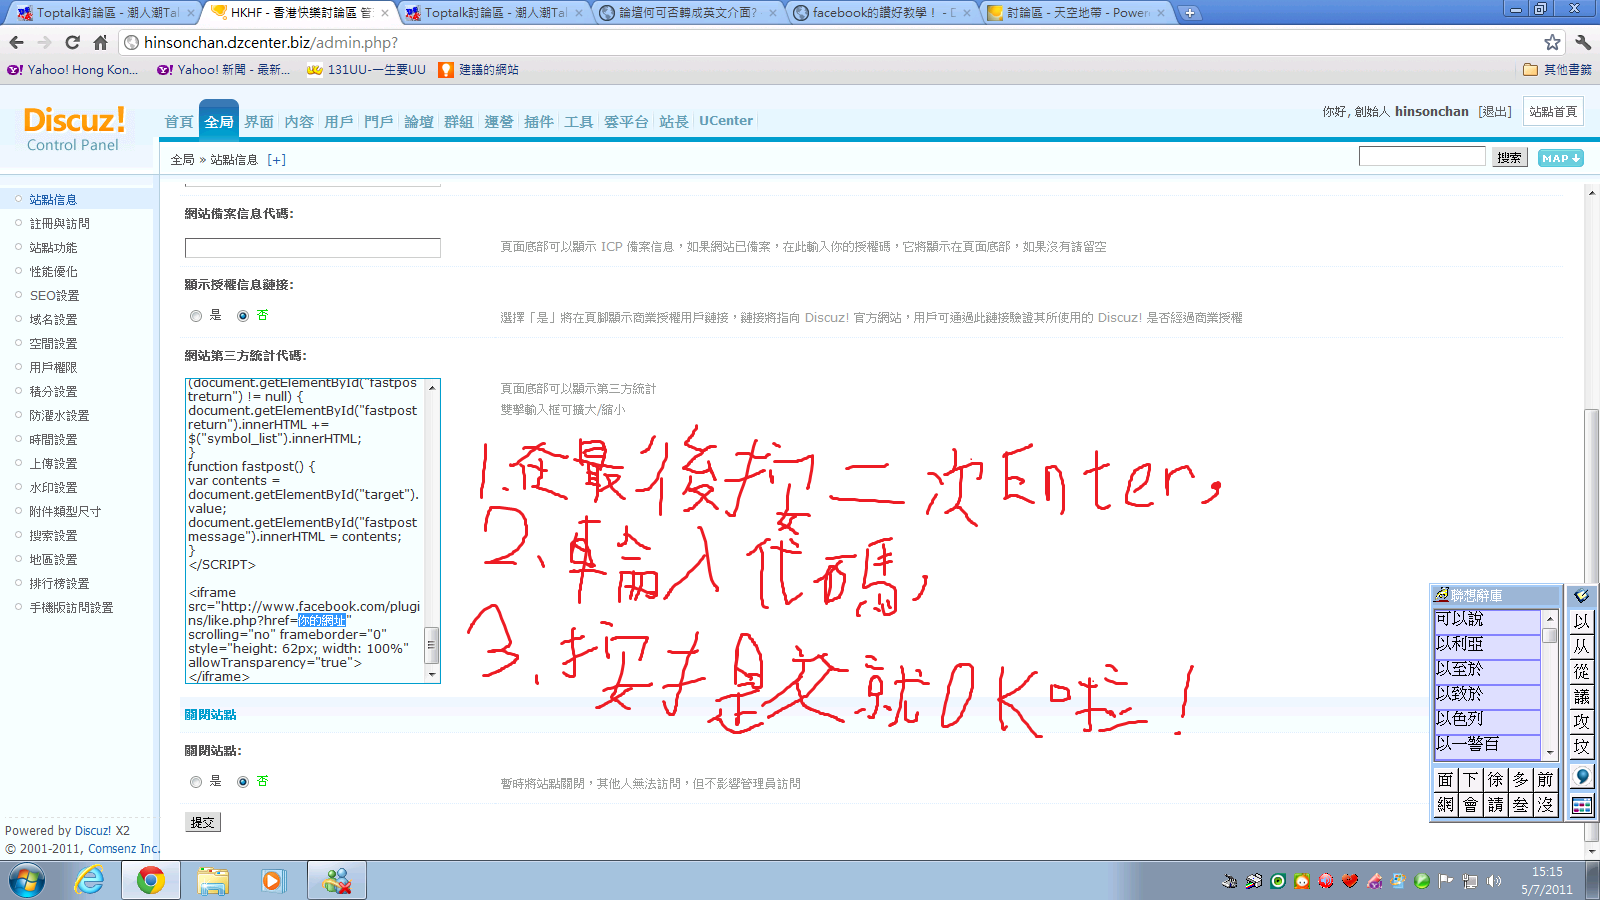This screenshot has width=1600, height=900.
Task: Open Chrome wrench settings menu
Action: click(x=1582, y=42)
